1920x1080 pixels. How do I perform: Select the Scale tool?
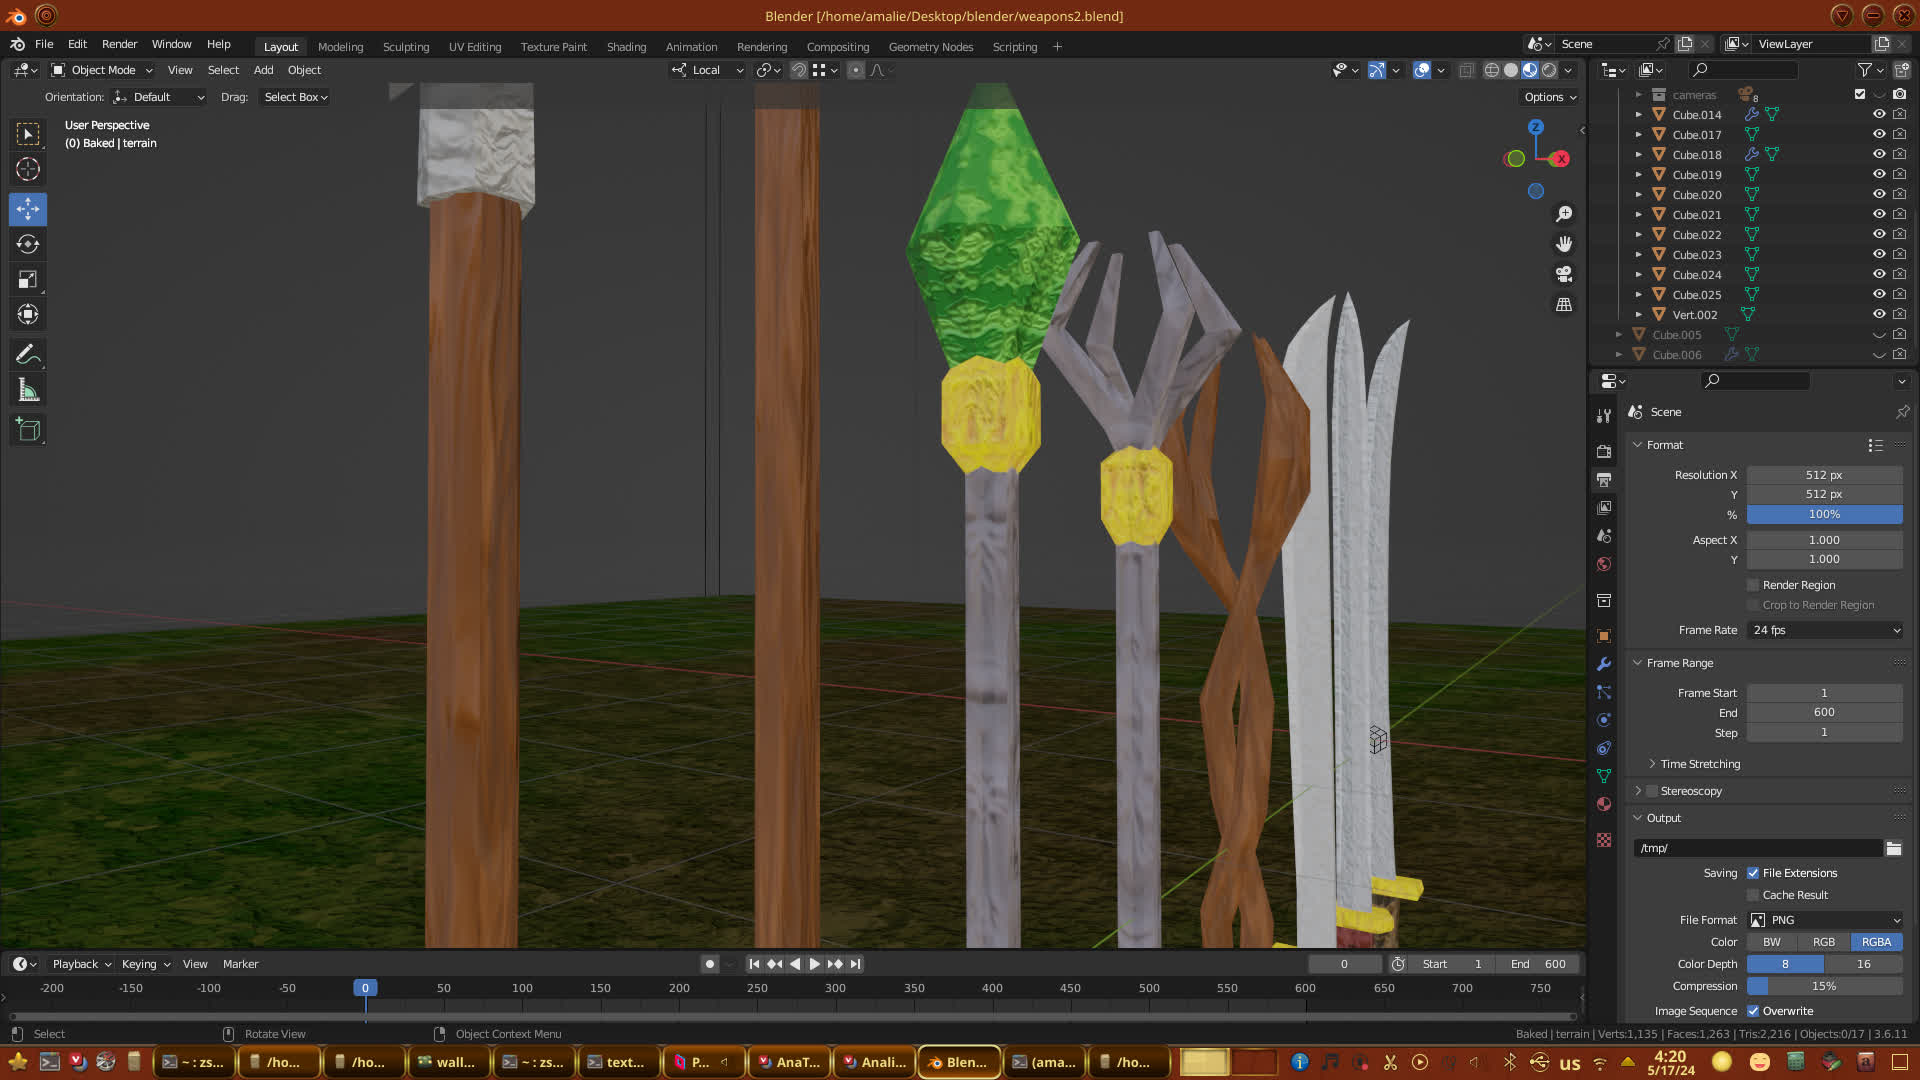(28, 280)
